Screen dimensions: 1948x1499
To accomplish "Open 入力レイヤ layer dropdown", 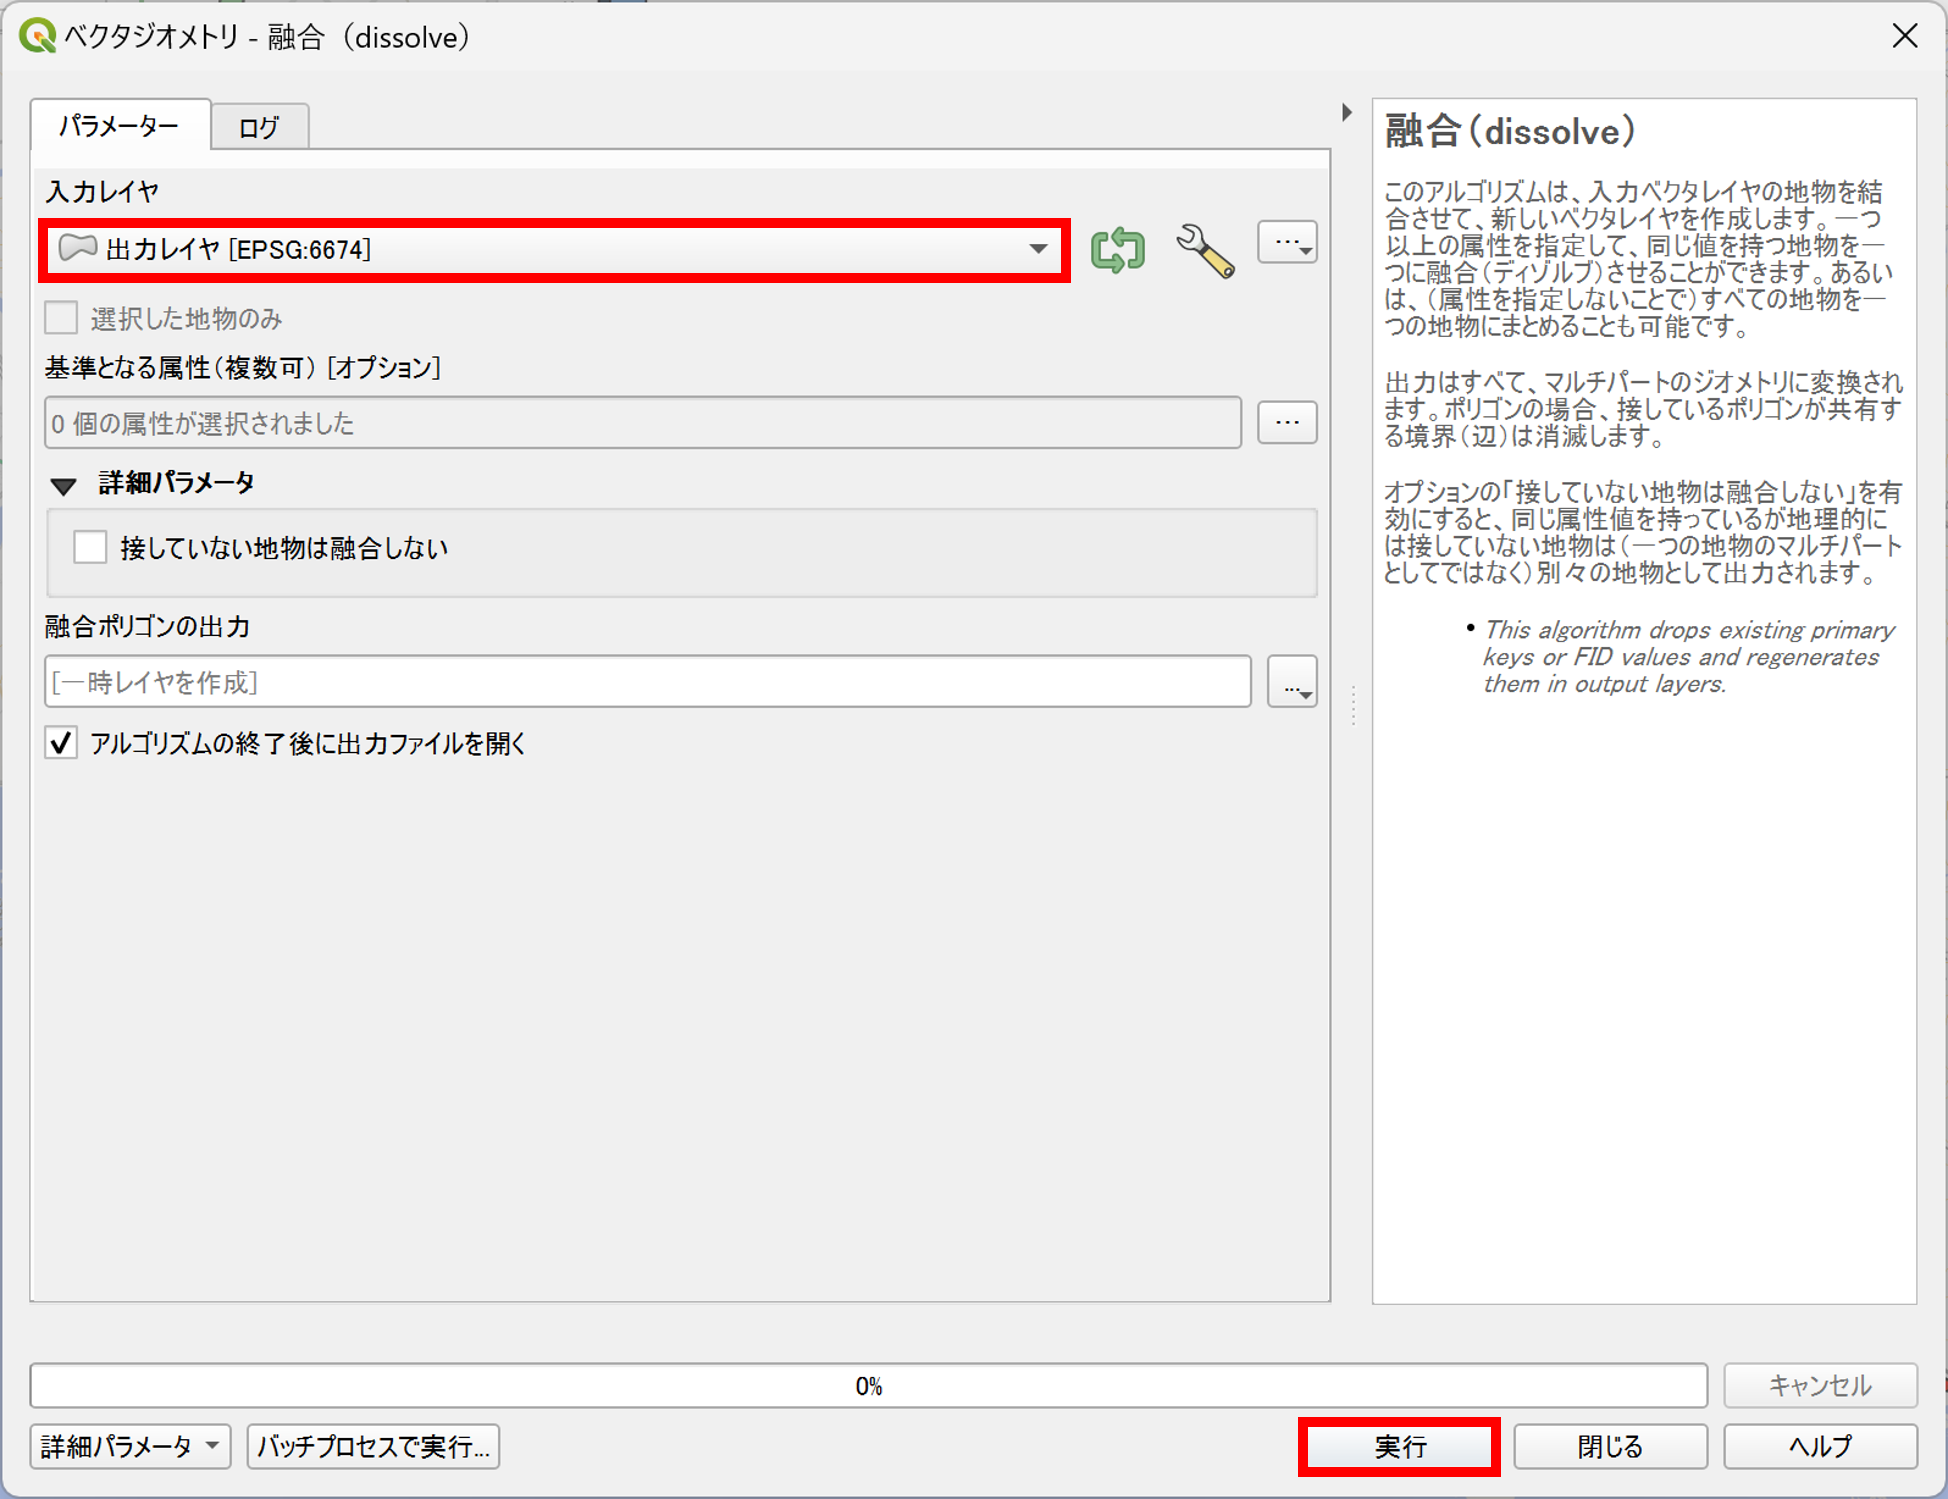I will 554,250.
